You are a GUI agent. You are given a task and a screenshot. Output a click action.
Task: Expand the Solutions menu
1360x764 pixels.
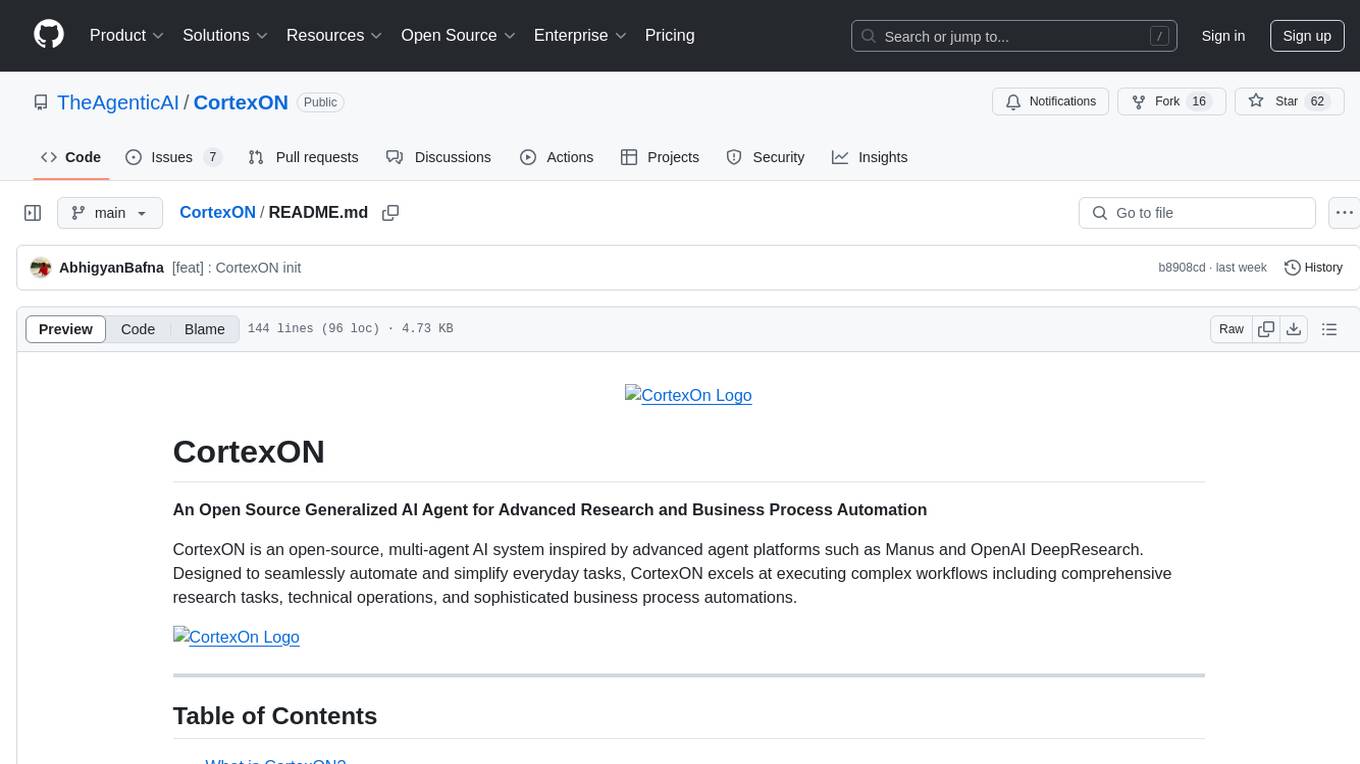225,35
